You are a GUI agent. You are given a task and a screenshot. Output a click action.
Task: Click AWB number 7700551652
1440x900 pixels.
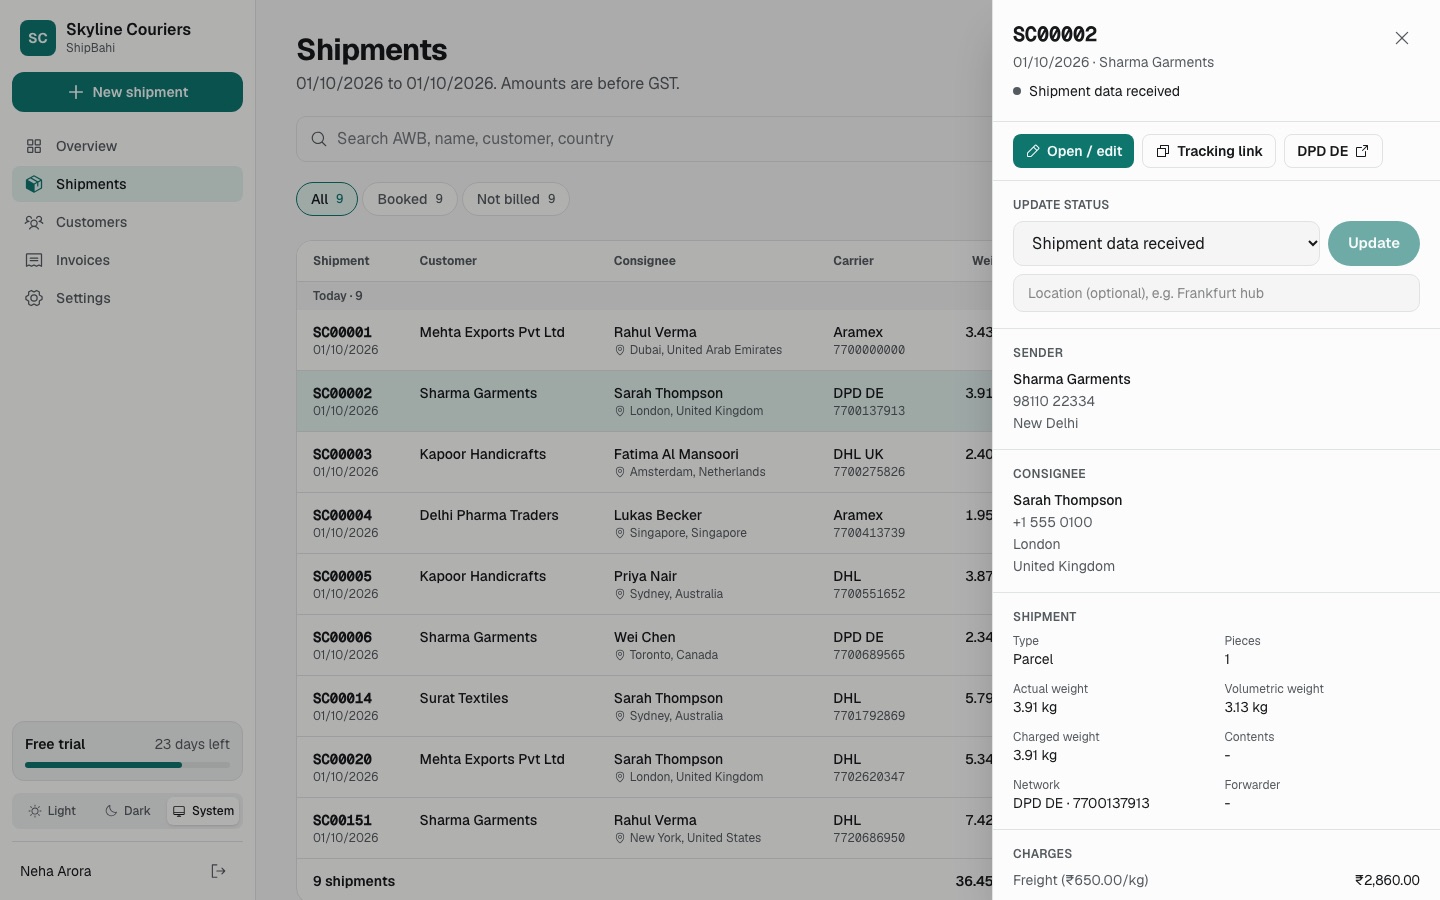[x=869, y=594]
